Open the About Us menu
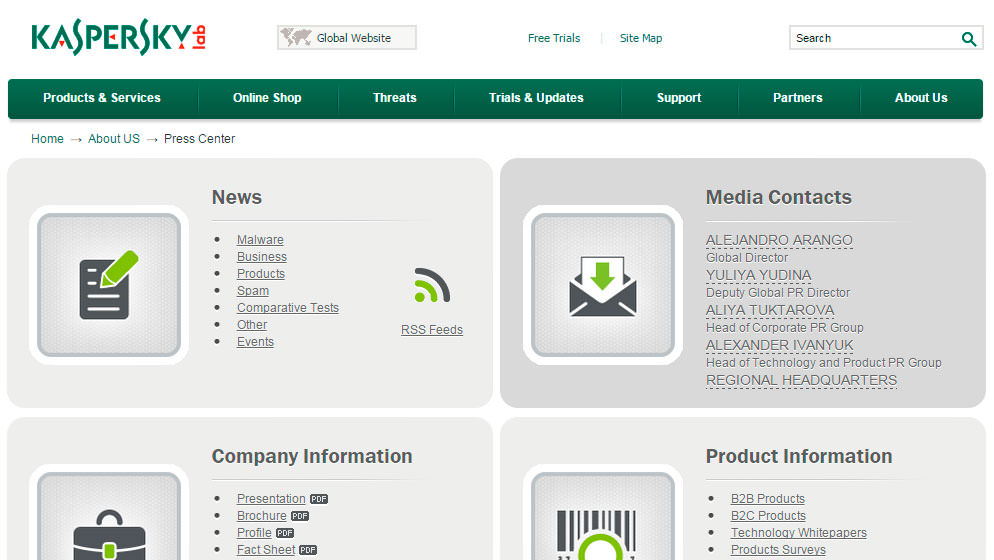 coord(921,98)
